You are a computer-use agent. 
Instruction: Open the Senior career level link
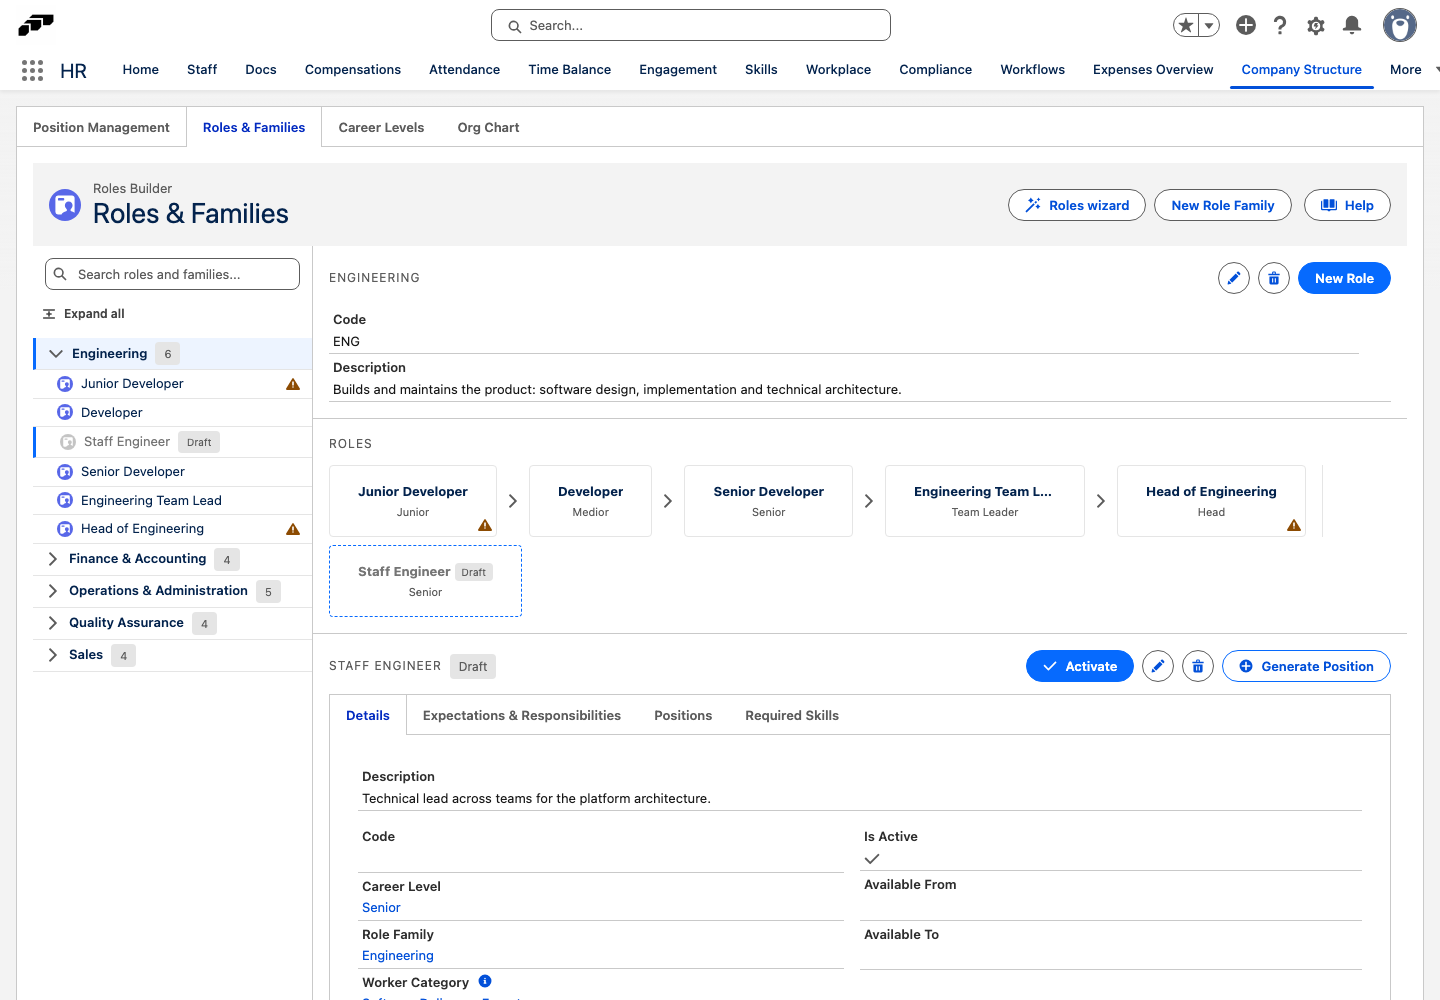pyautogui.click(x=381, y=907)
